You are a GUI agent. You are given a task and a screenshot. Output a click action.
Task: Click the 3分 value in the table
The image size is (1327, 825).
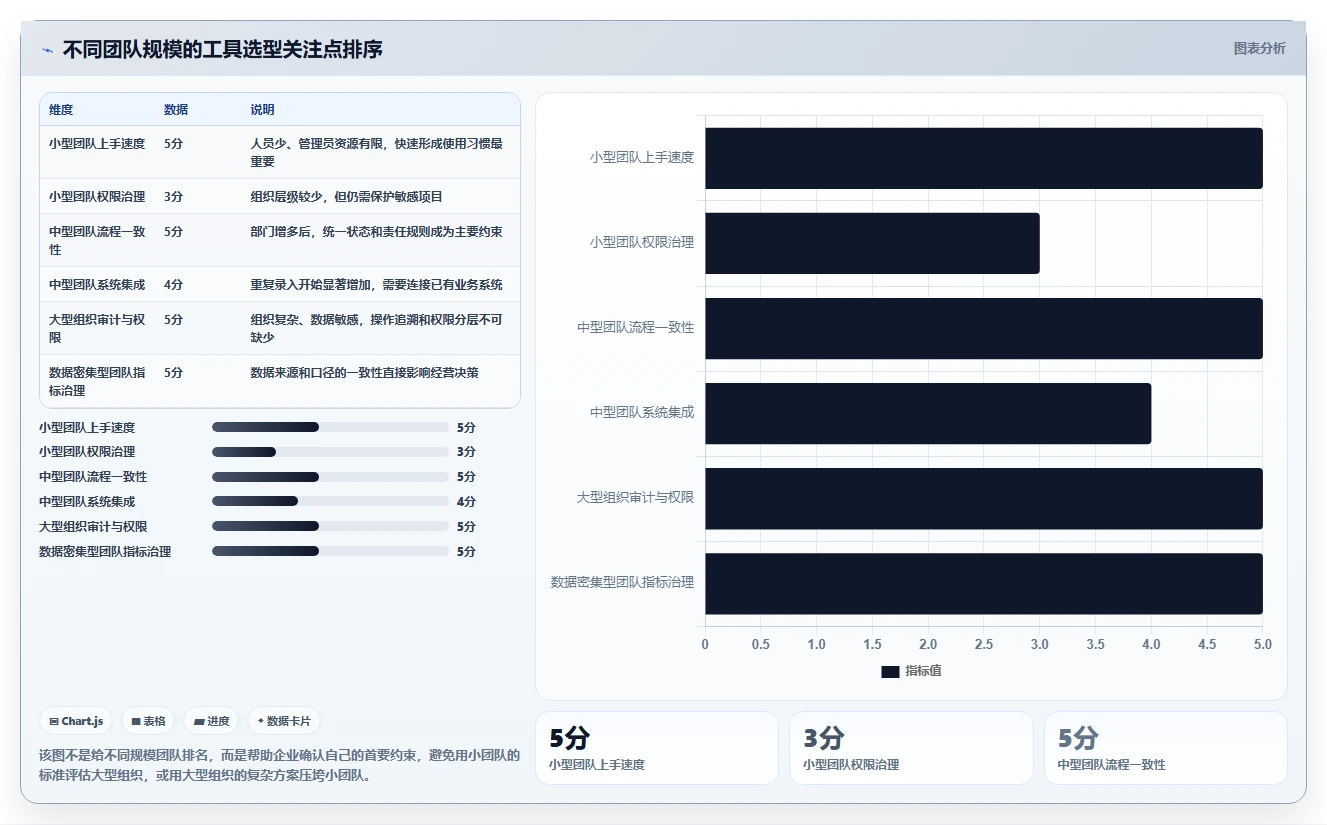pyautogui.click(x=173, y=197)
